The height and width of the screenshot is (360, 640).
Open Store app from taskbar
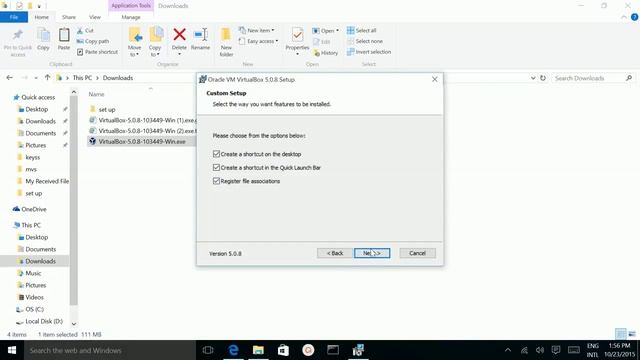coord(283,350)
